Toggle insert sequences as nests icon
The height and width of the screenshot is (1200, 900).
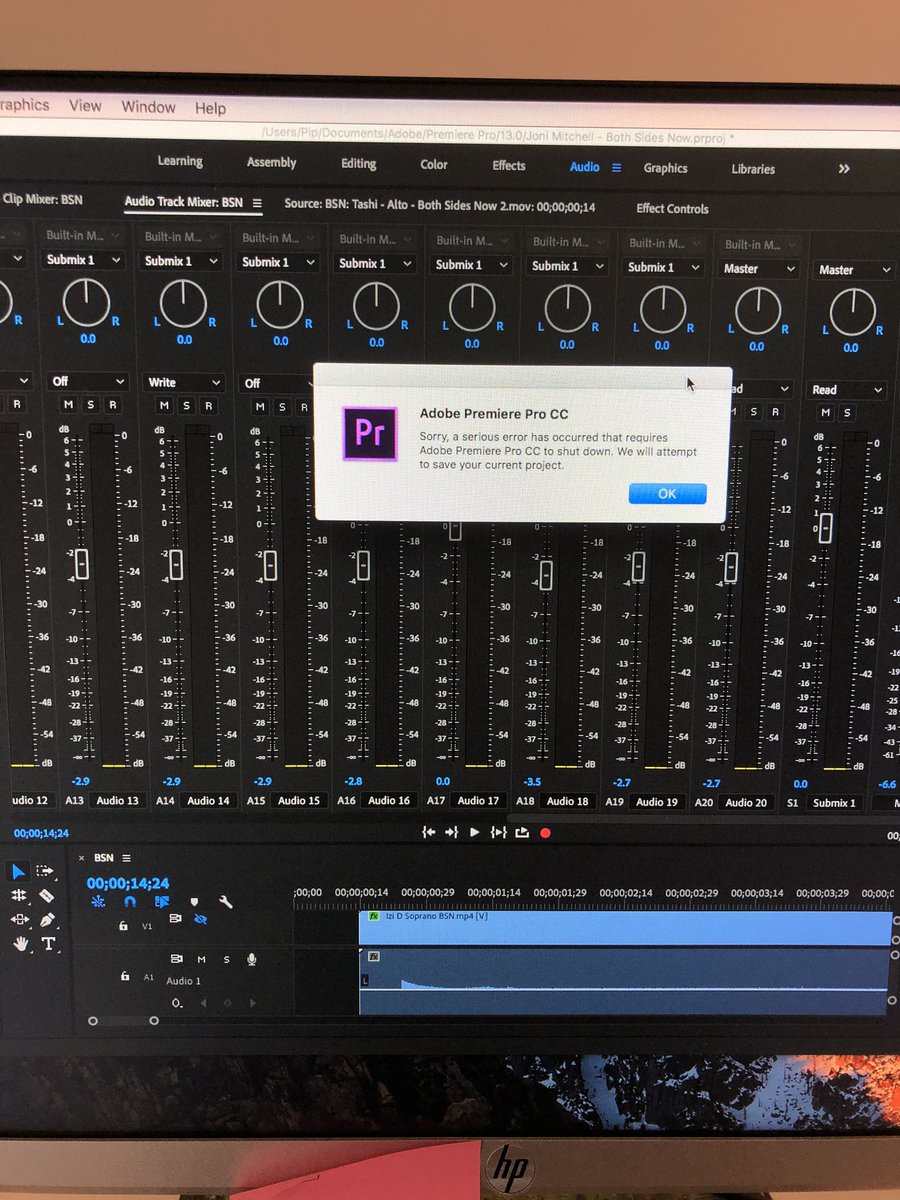(98, 901)
